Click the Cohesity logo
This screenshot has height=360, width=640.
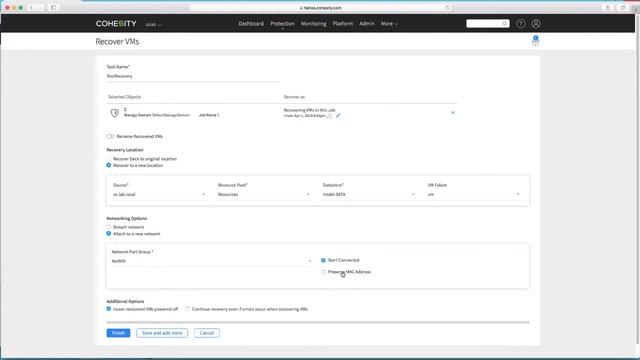116,24
